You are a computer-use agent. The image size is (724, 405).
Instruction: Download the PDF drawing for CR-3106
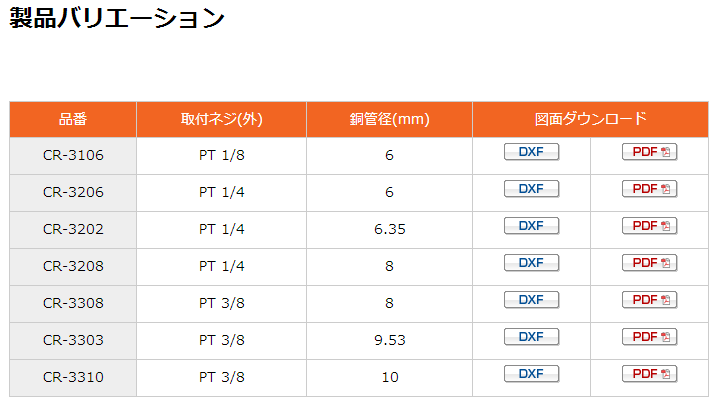click(x=649, y=152)
